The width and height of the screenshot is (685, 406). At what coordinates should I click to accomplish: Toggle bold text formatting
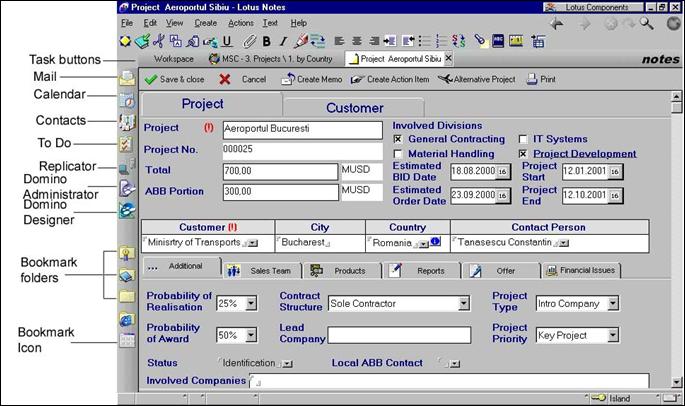[x=266, y=41]
